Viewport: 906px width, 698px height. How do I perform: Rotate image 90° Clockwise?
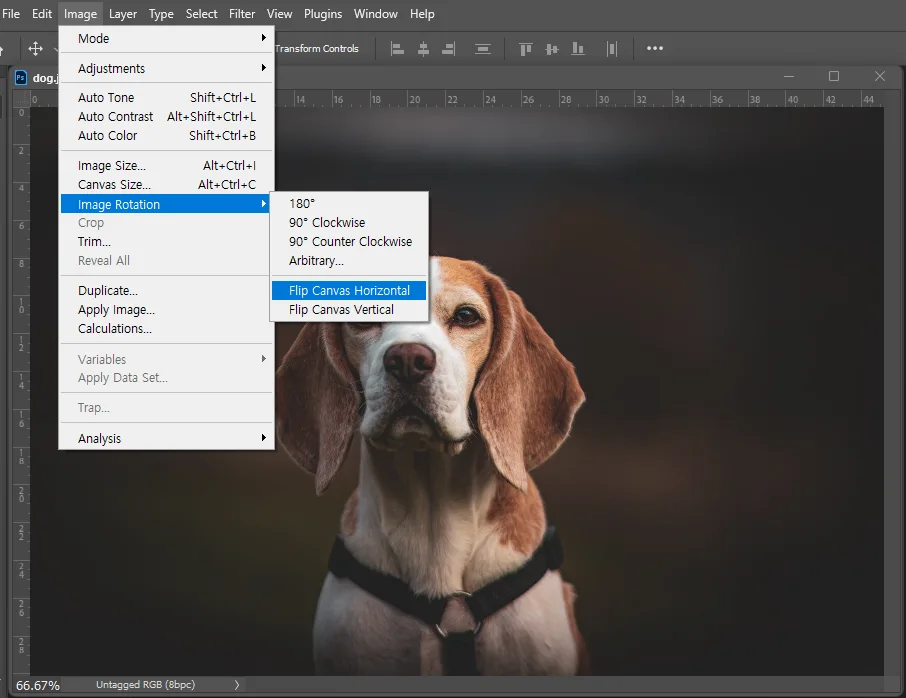tap(349, 222)
